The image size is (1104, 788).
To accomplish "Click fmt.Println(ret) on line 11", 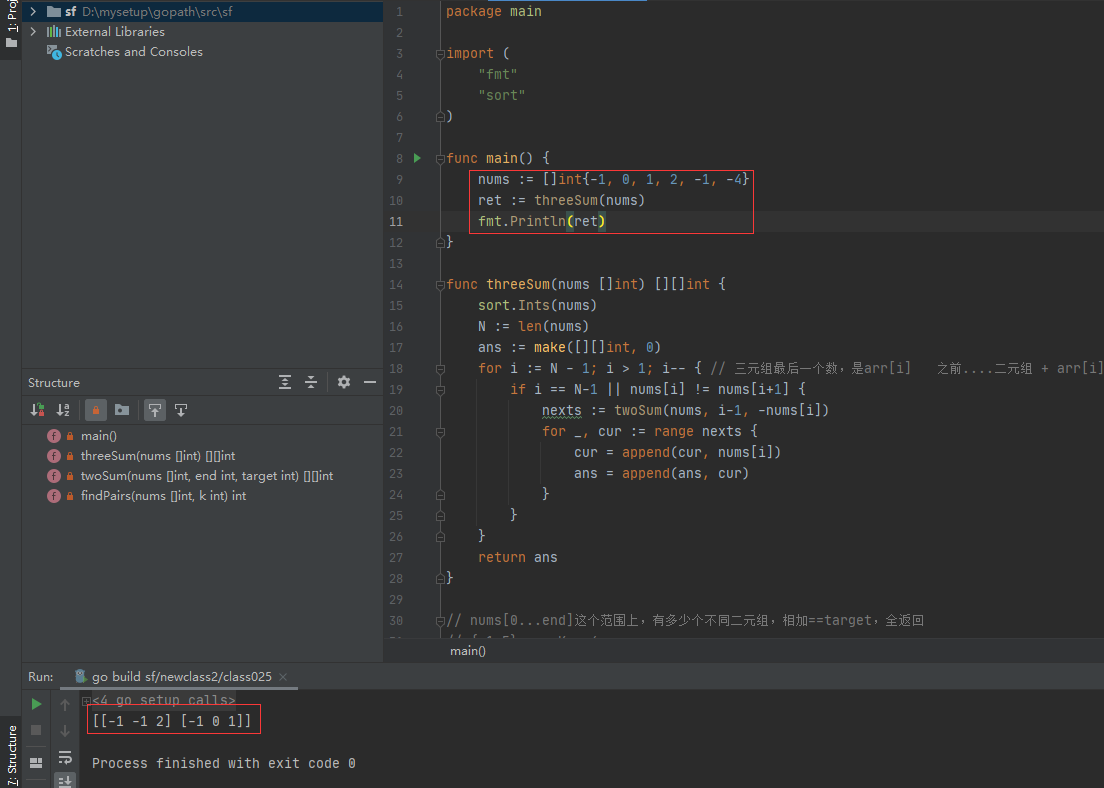I will click(x=541, y=221).
